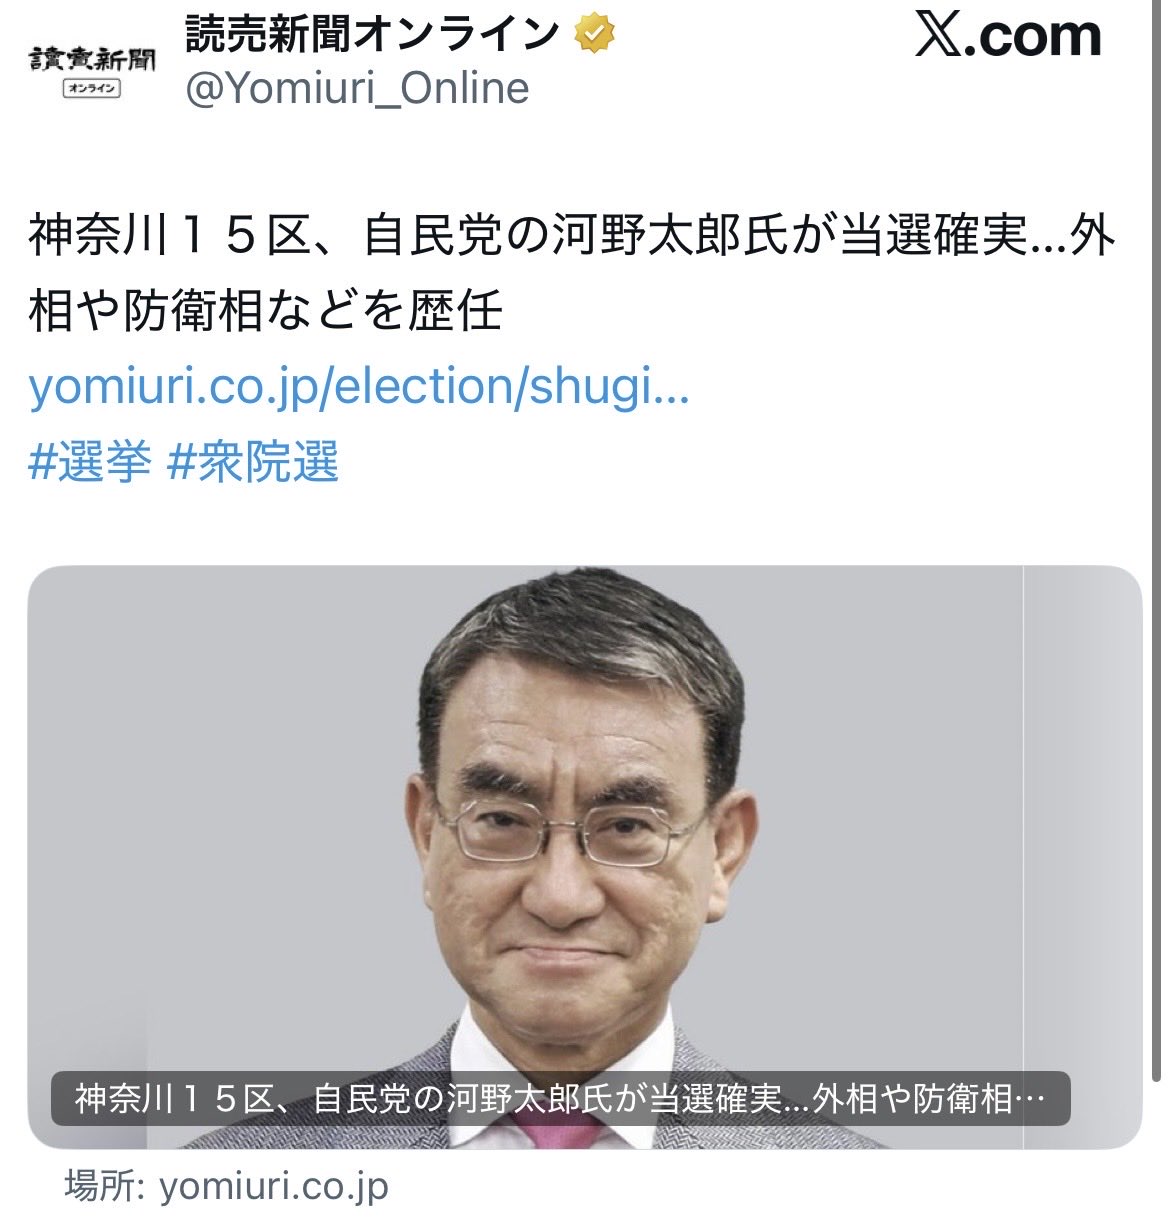
Task: Click the dark caption bar on card
Action: (560, 1099)
